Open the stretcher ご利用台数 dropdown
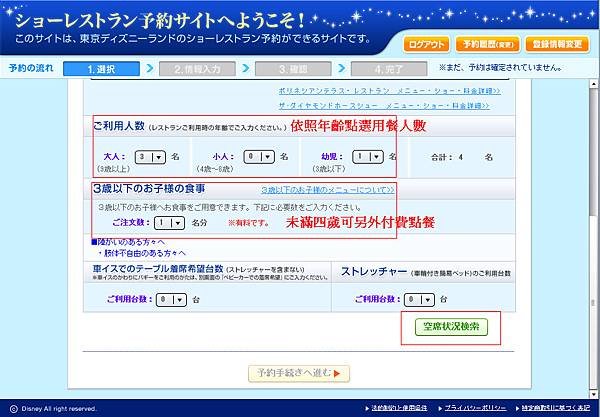Image resolution: width=600 pixels, height=417 pixels. [419, 300]
